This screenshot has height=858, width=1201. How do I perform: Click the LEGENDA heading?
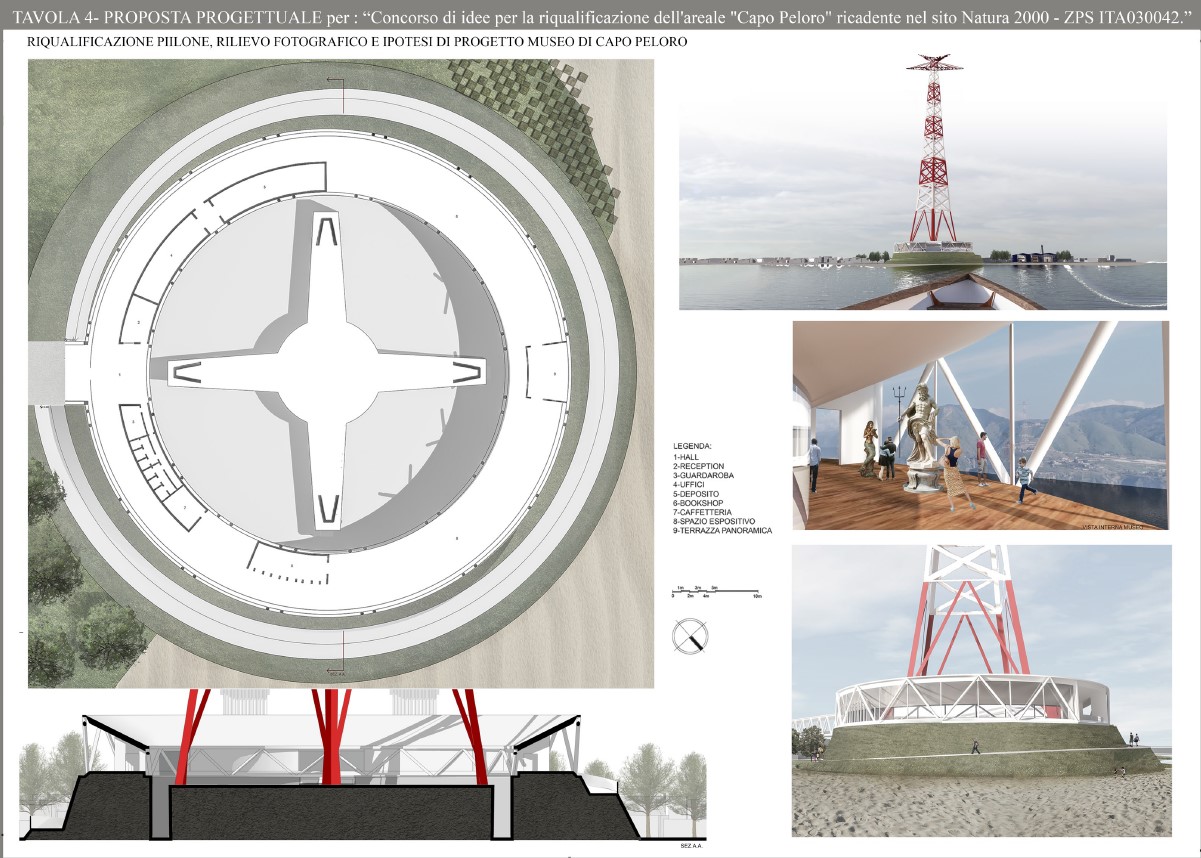[692, 445]
